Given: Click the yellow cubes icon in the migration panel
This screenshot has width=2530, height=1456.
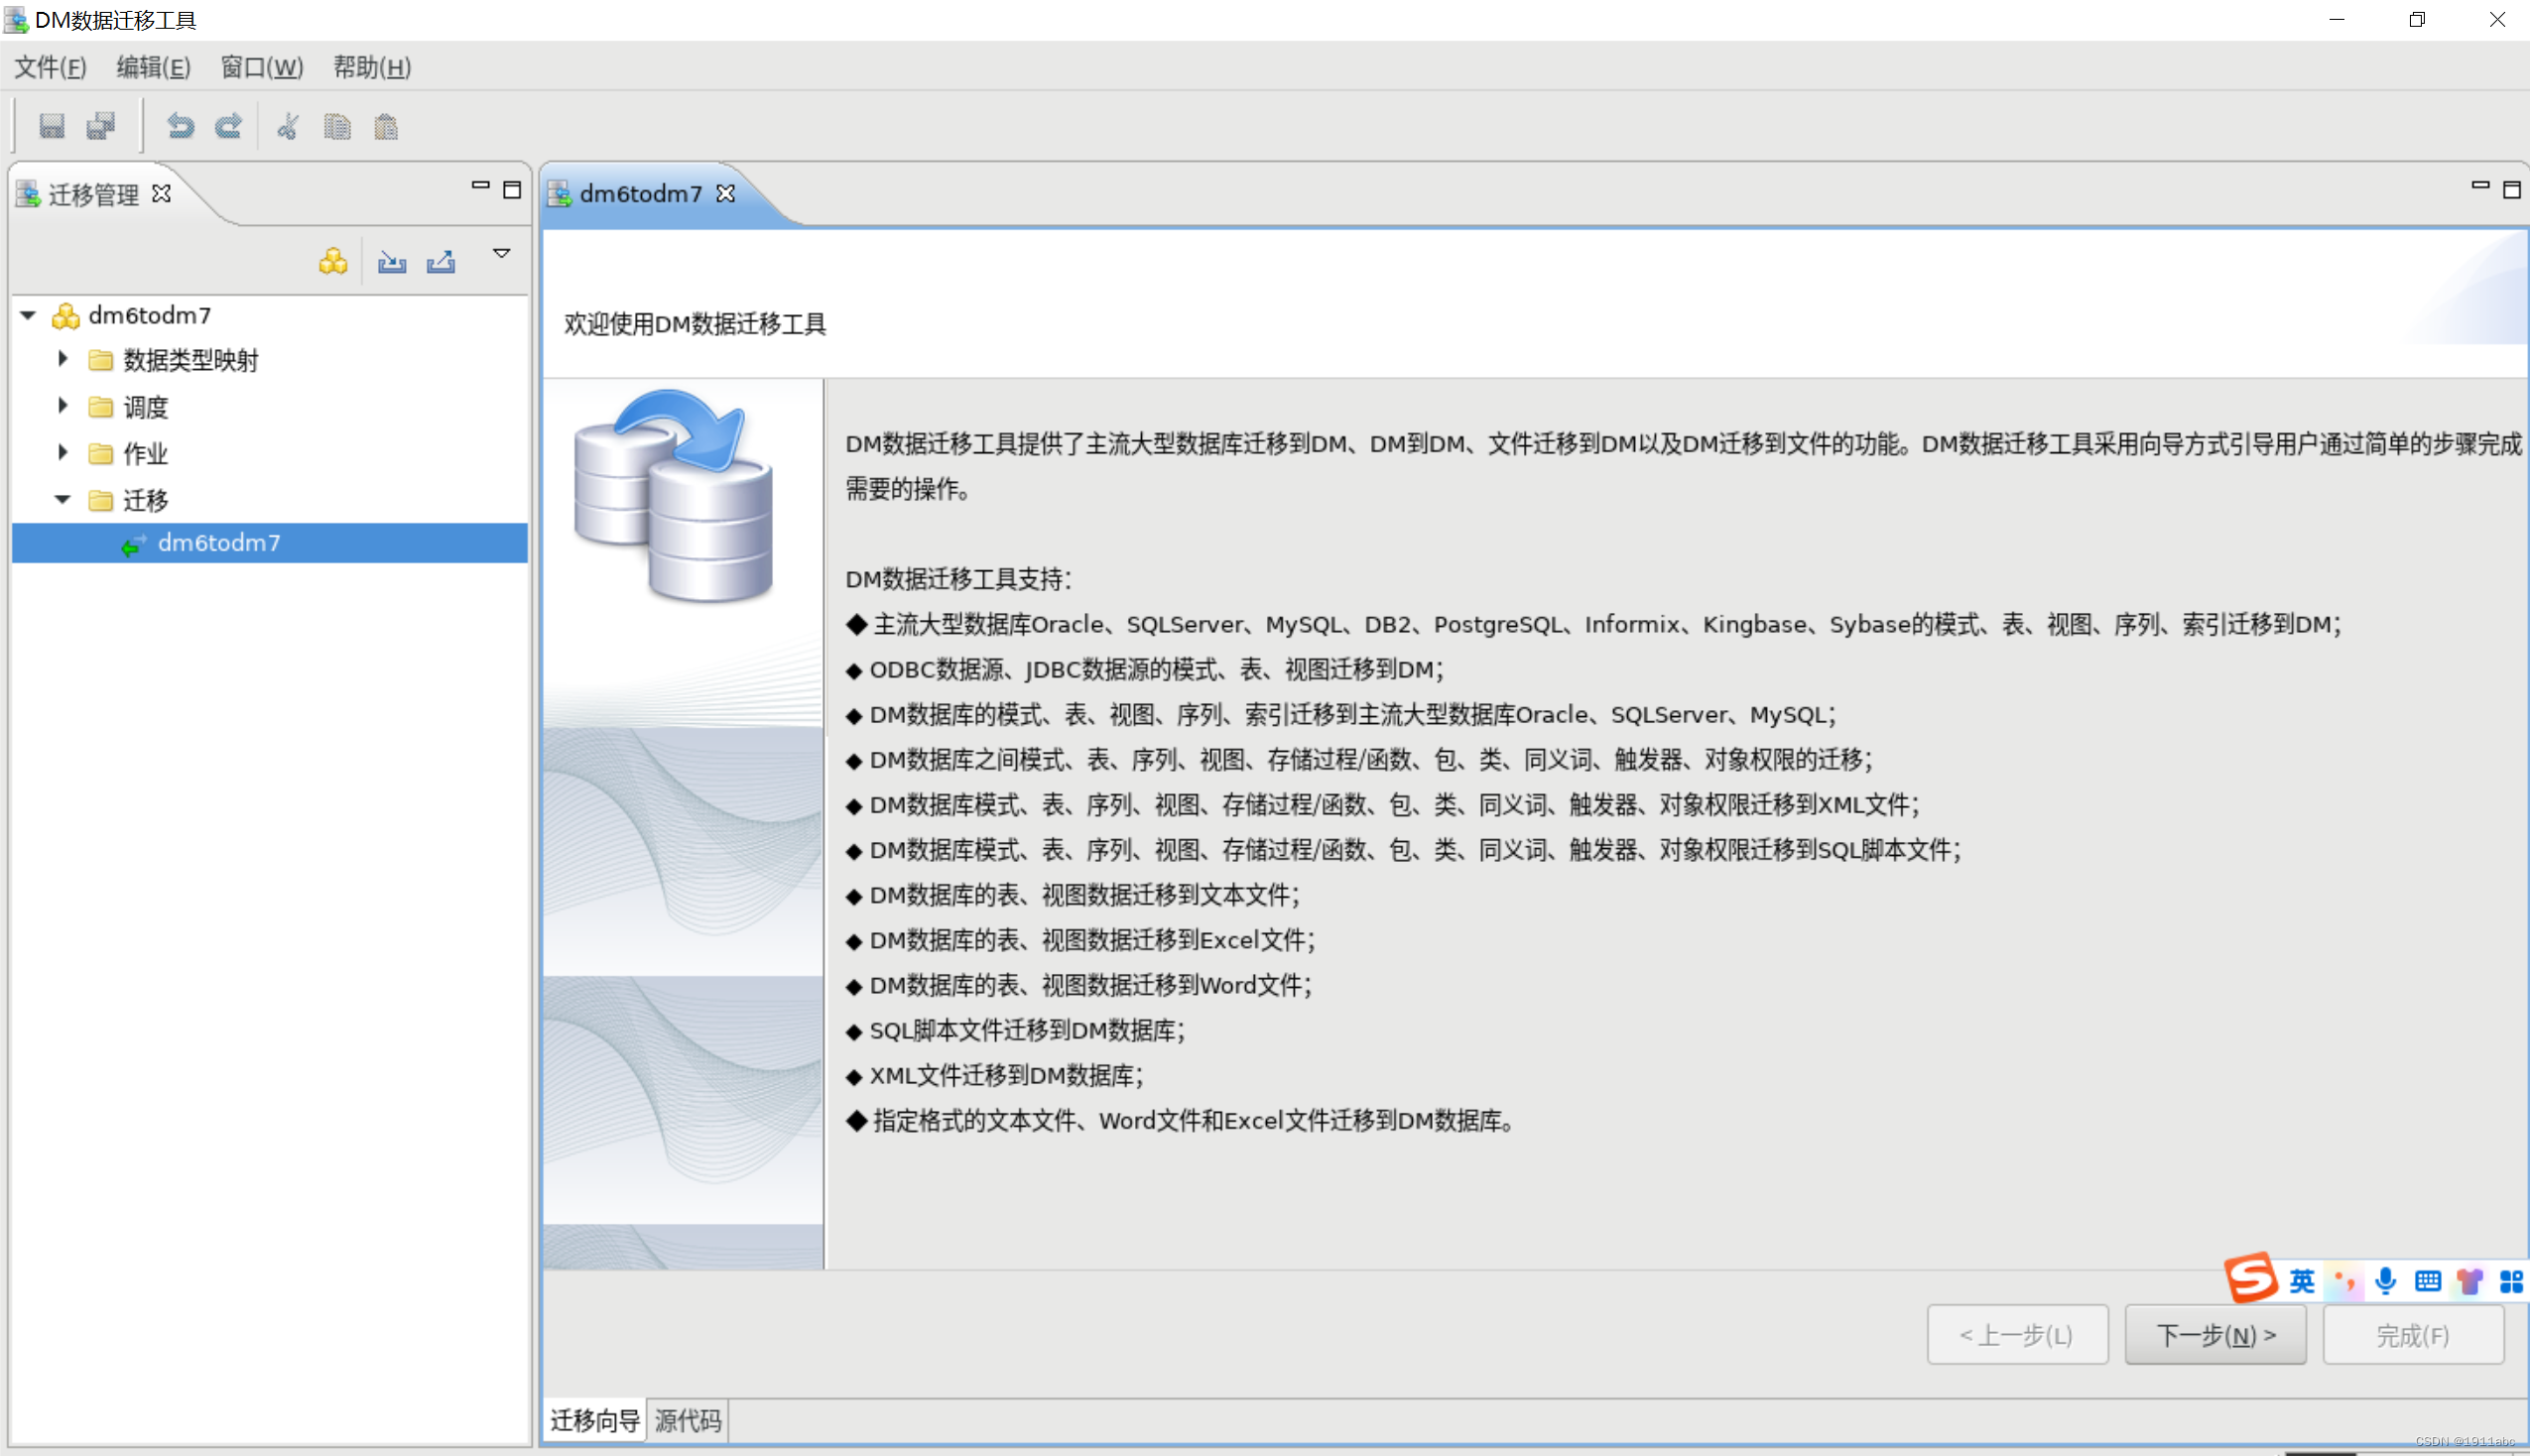Looking at the screenshot, I should click(x=333, y=261).
